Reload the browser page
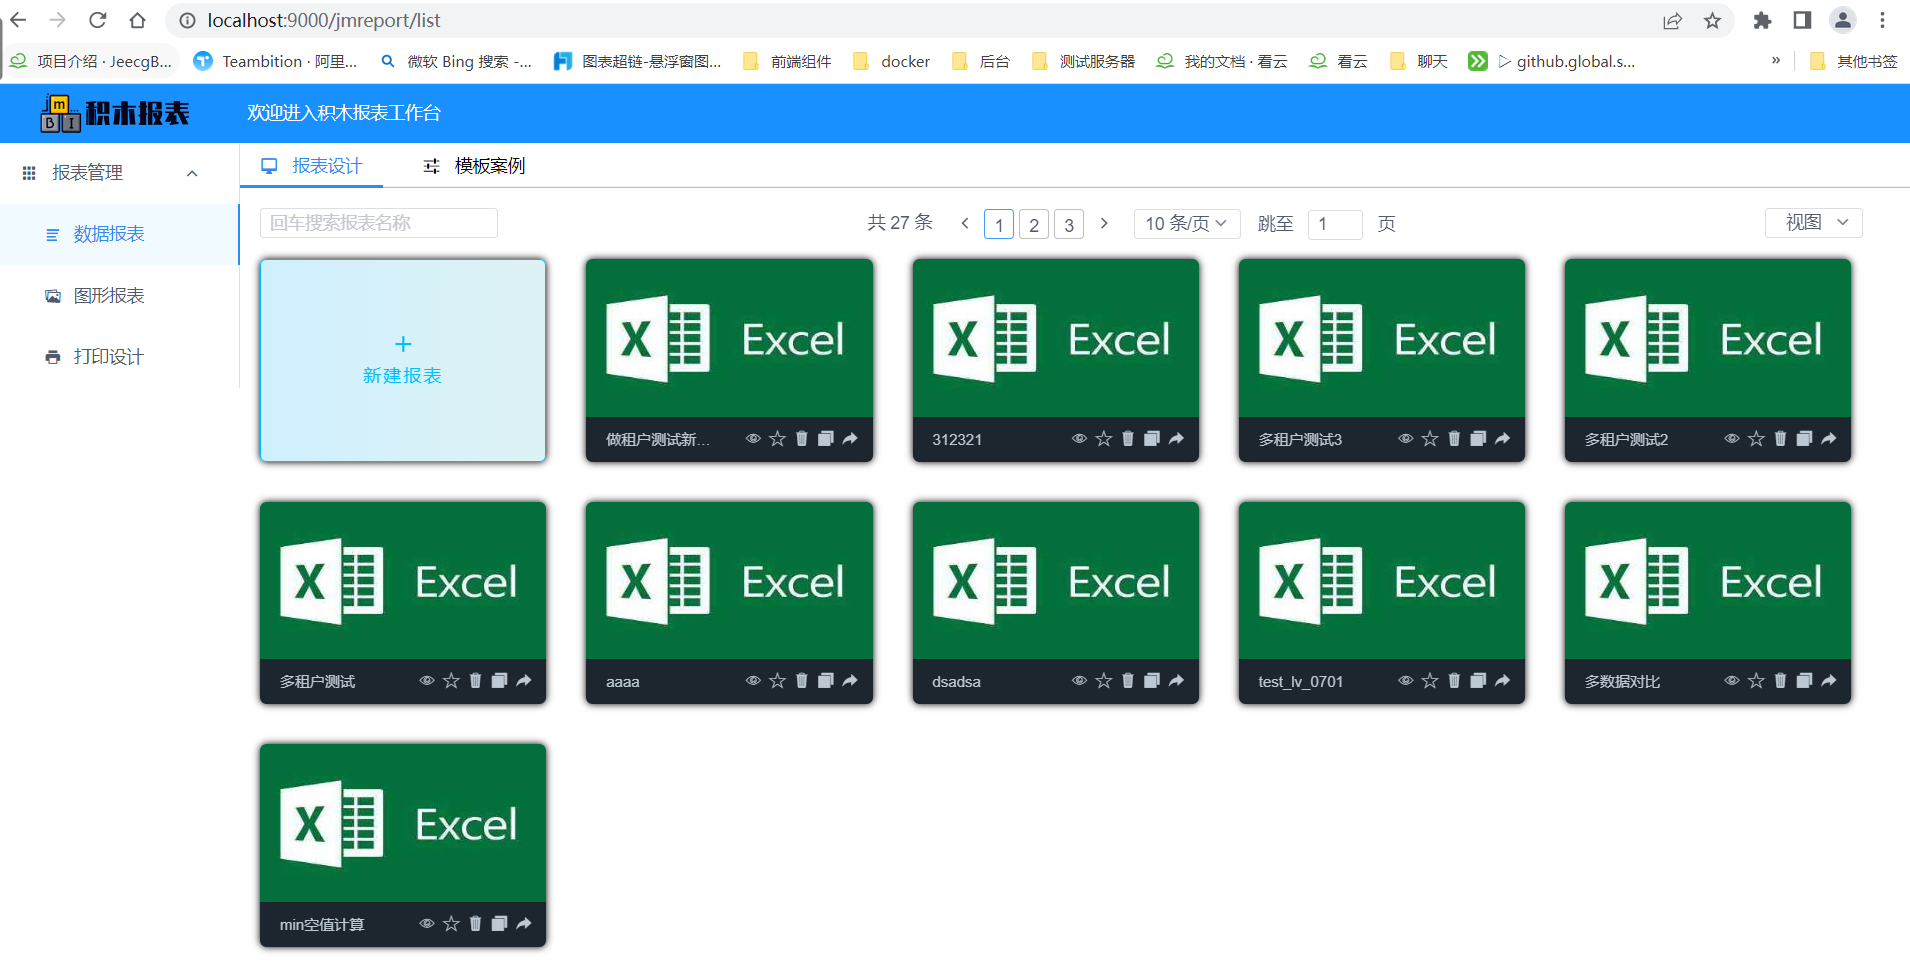 (97, 20)
